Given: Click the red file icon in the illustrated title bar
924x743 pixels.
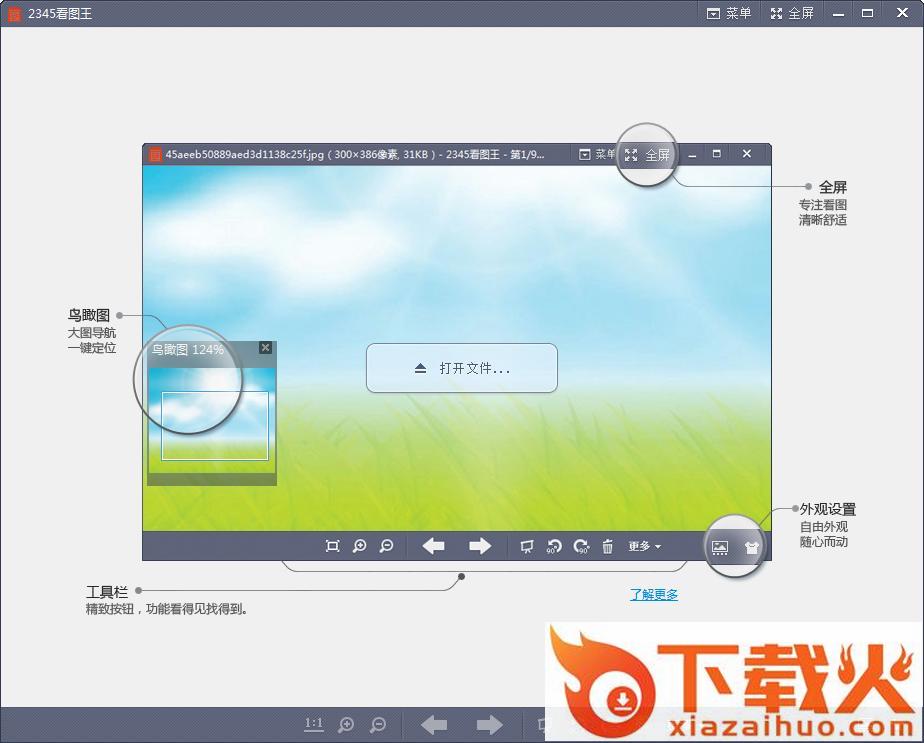Looking at the screenshot, I should pyautogui.click(x=155, y=154).
